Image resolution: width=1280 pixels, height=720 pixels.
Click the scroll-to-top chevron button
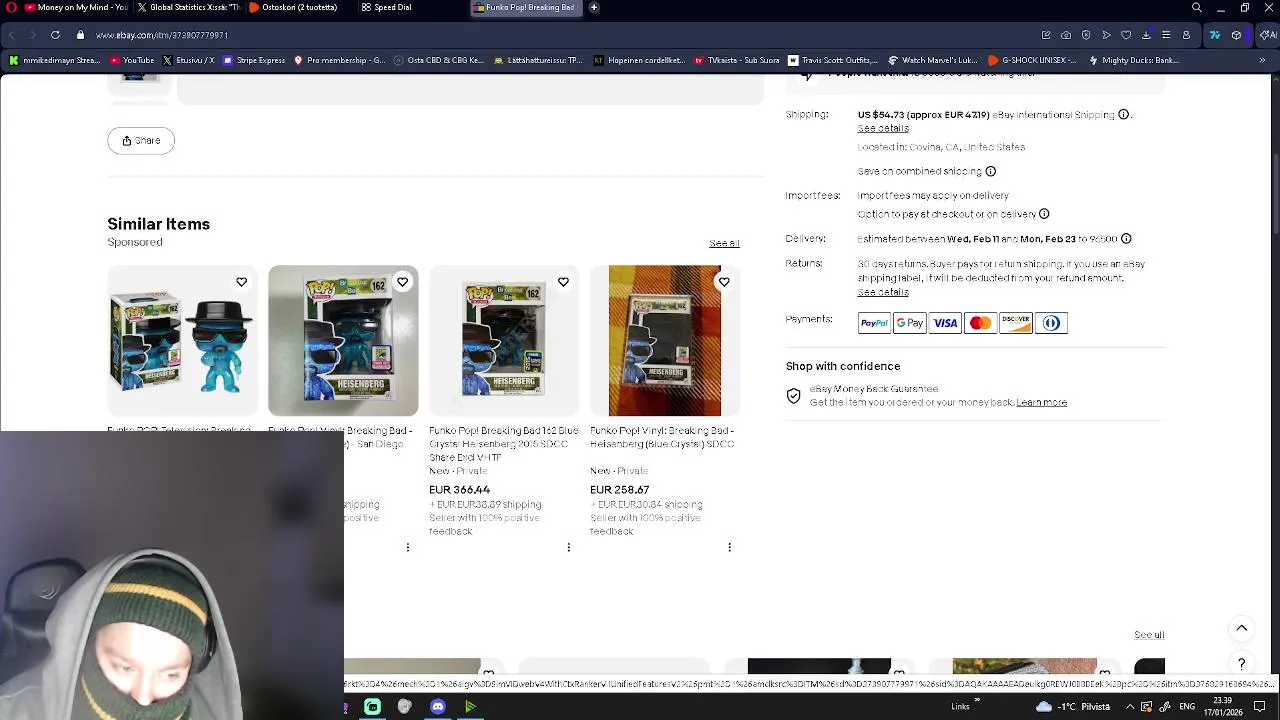point(1242,628)
